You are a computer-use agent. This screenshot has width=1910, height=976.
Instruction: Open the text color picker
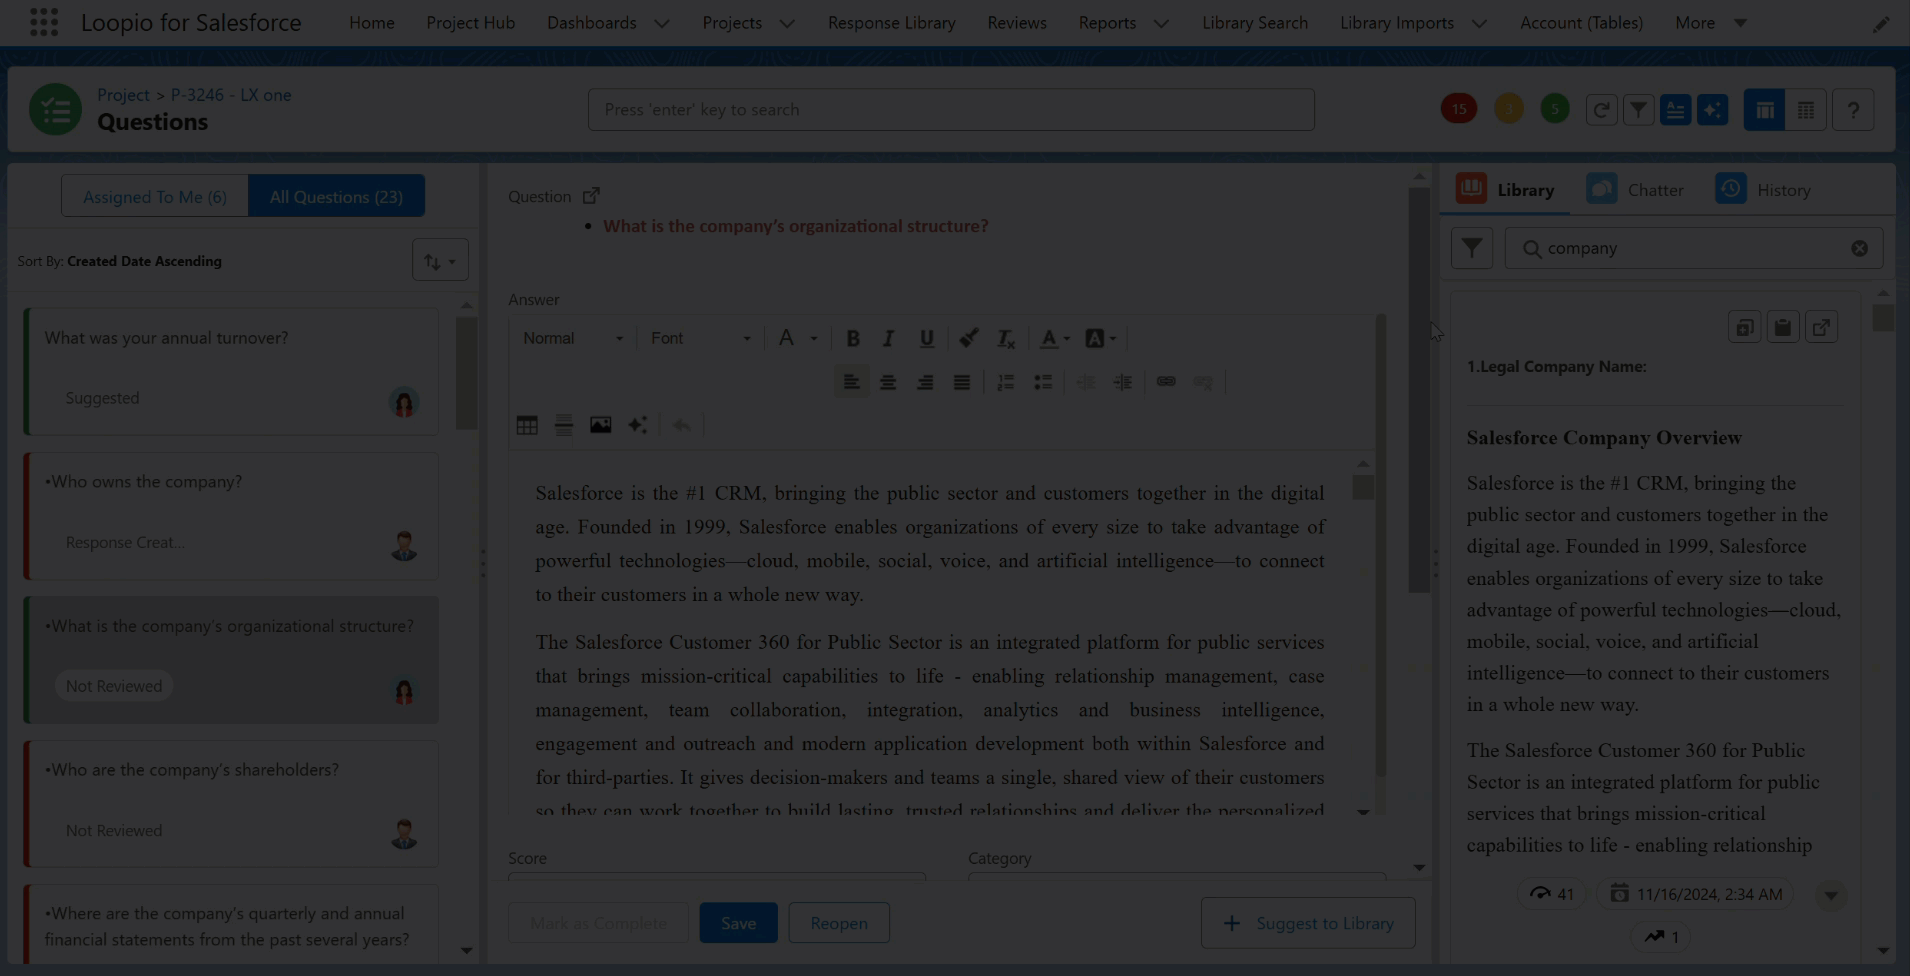pyautogui.click(x=1054, y=339)
